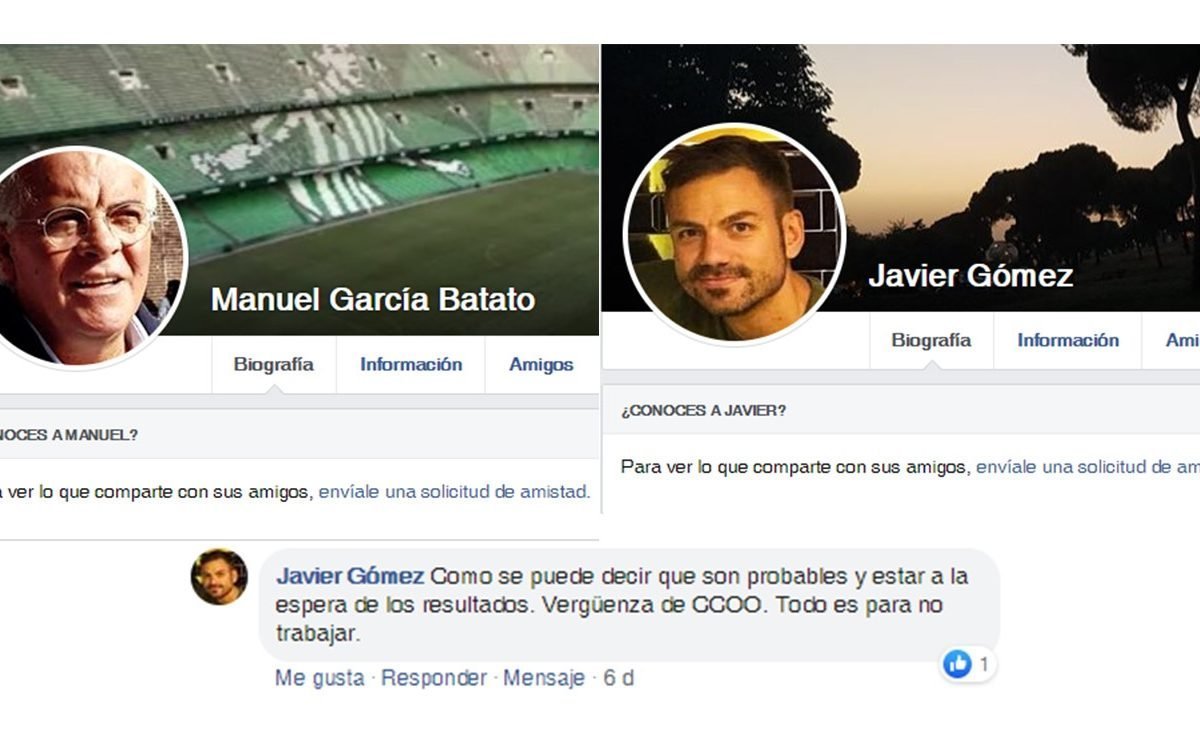Open Javier's Información tab

tap(1068, 341)
